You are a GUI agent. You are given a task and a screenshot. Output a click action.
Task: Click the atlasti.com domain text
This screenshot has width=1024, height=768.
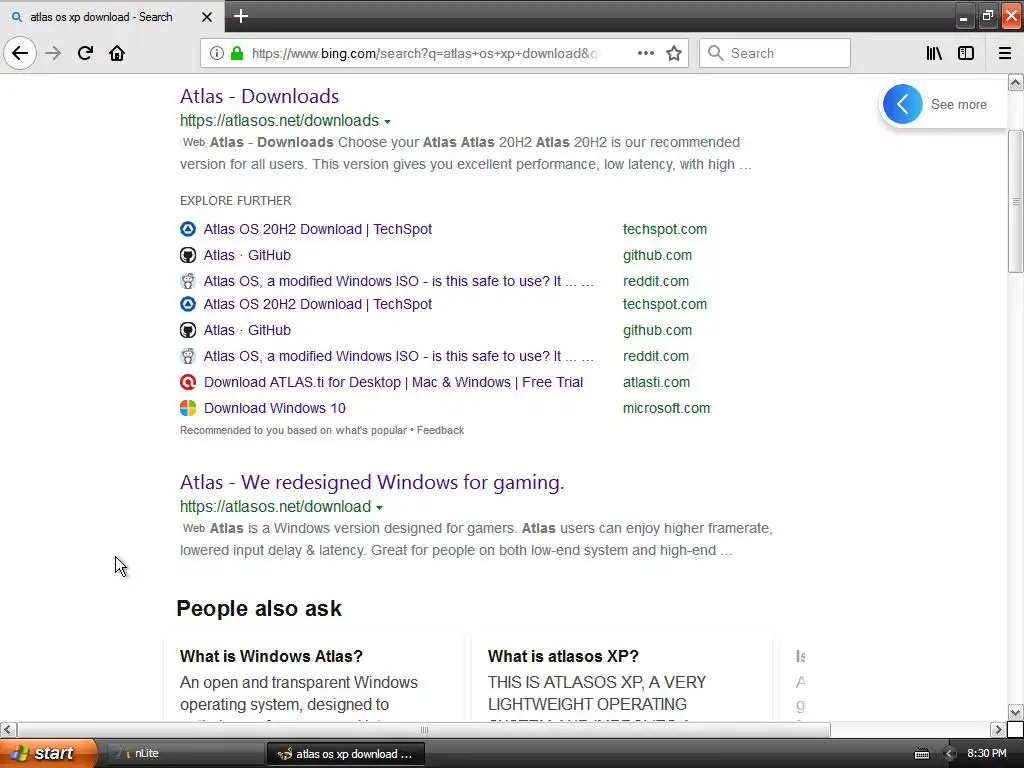pyautogui.click(x=656, y=382)
